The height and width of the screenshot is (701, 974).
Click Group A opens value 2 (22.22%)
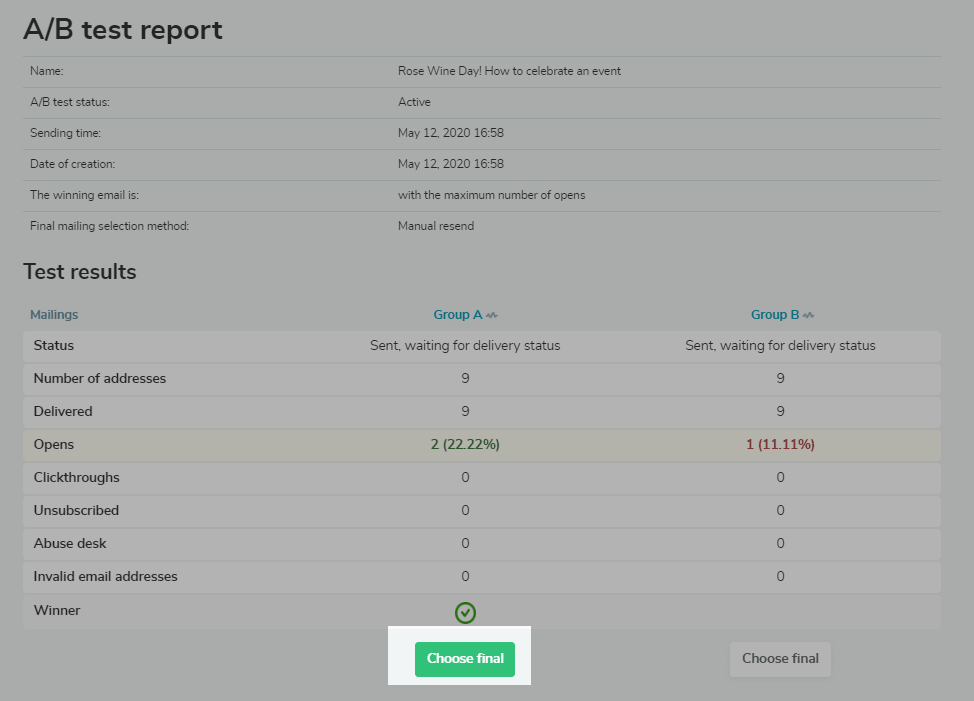click(x=465, y=444)
